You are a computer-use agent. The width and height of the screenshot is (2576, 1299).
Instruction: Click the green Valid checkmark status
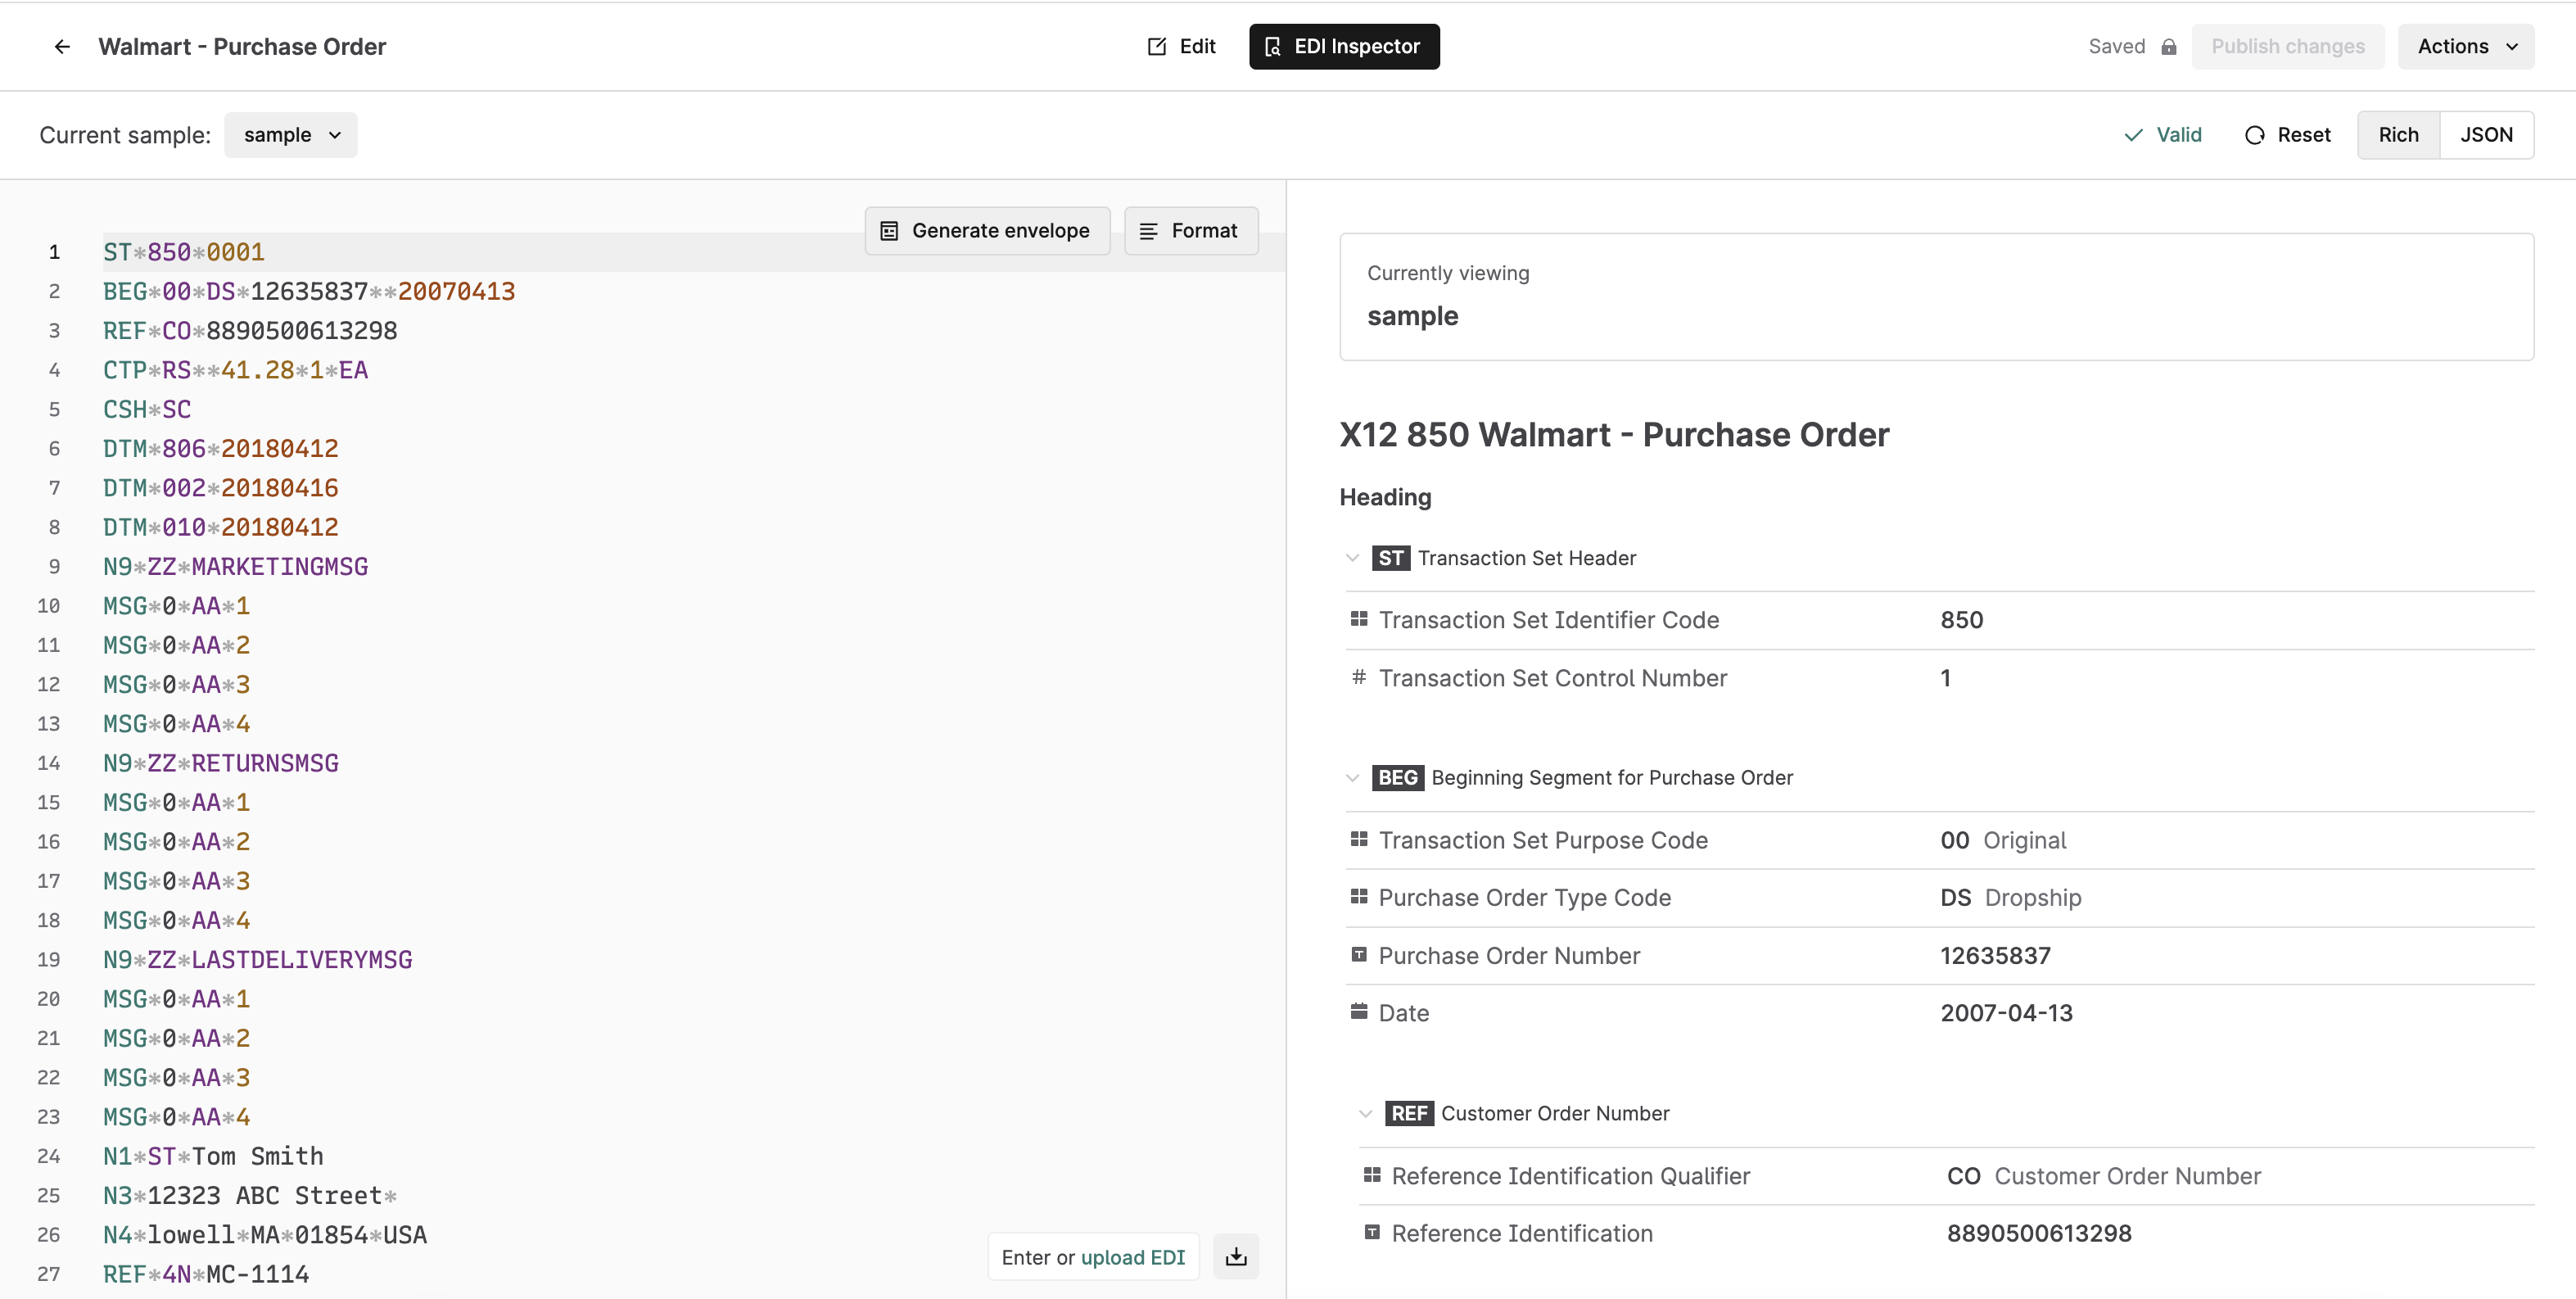[x=2163, y=135]
